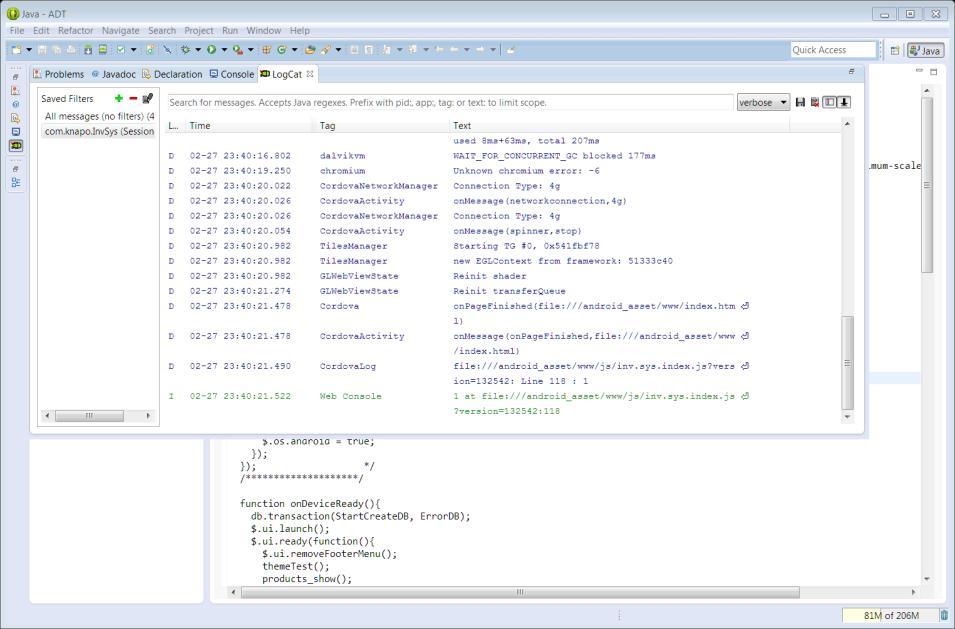
Task: Expand the New wizard dropdown arrow
Action: click(x=29, y=50)
